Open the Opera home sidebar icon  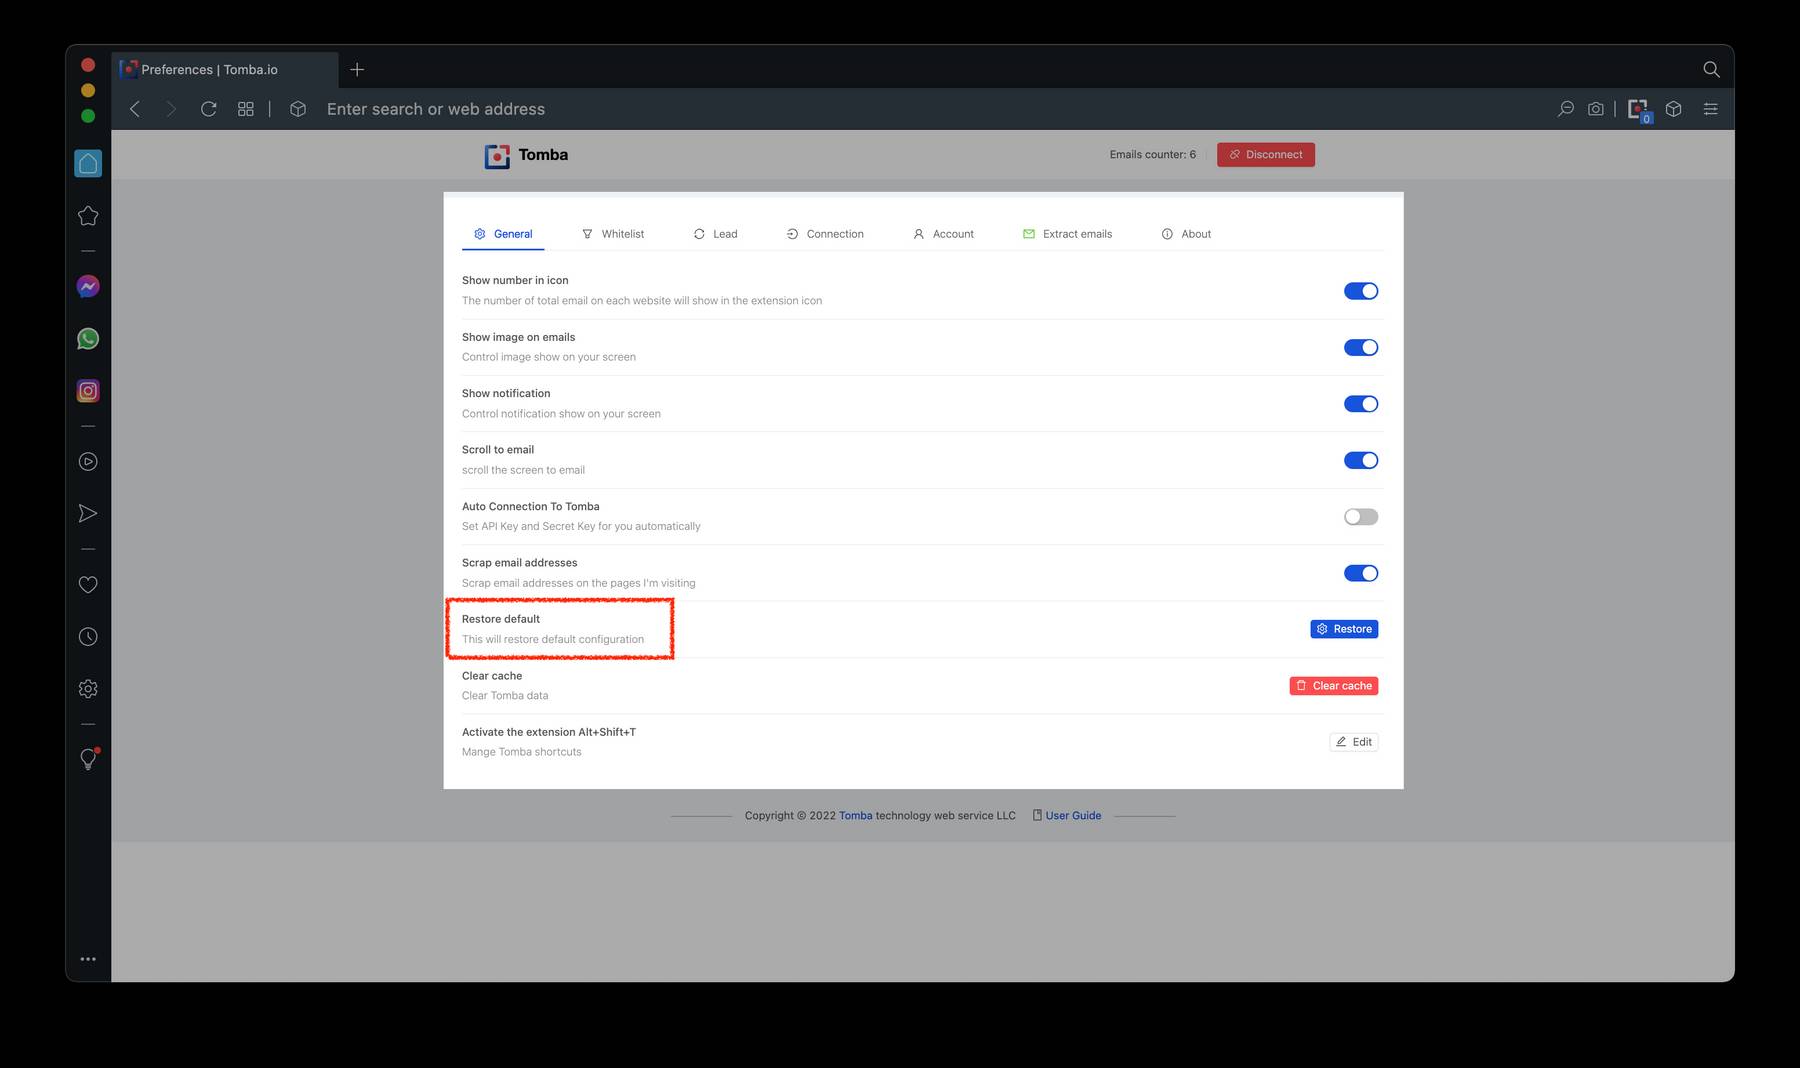tap(88, 164)
